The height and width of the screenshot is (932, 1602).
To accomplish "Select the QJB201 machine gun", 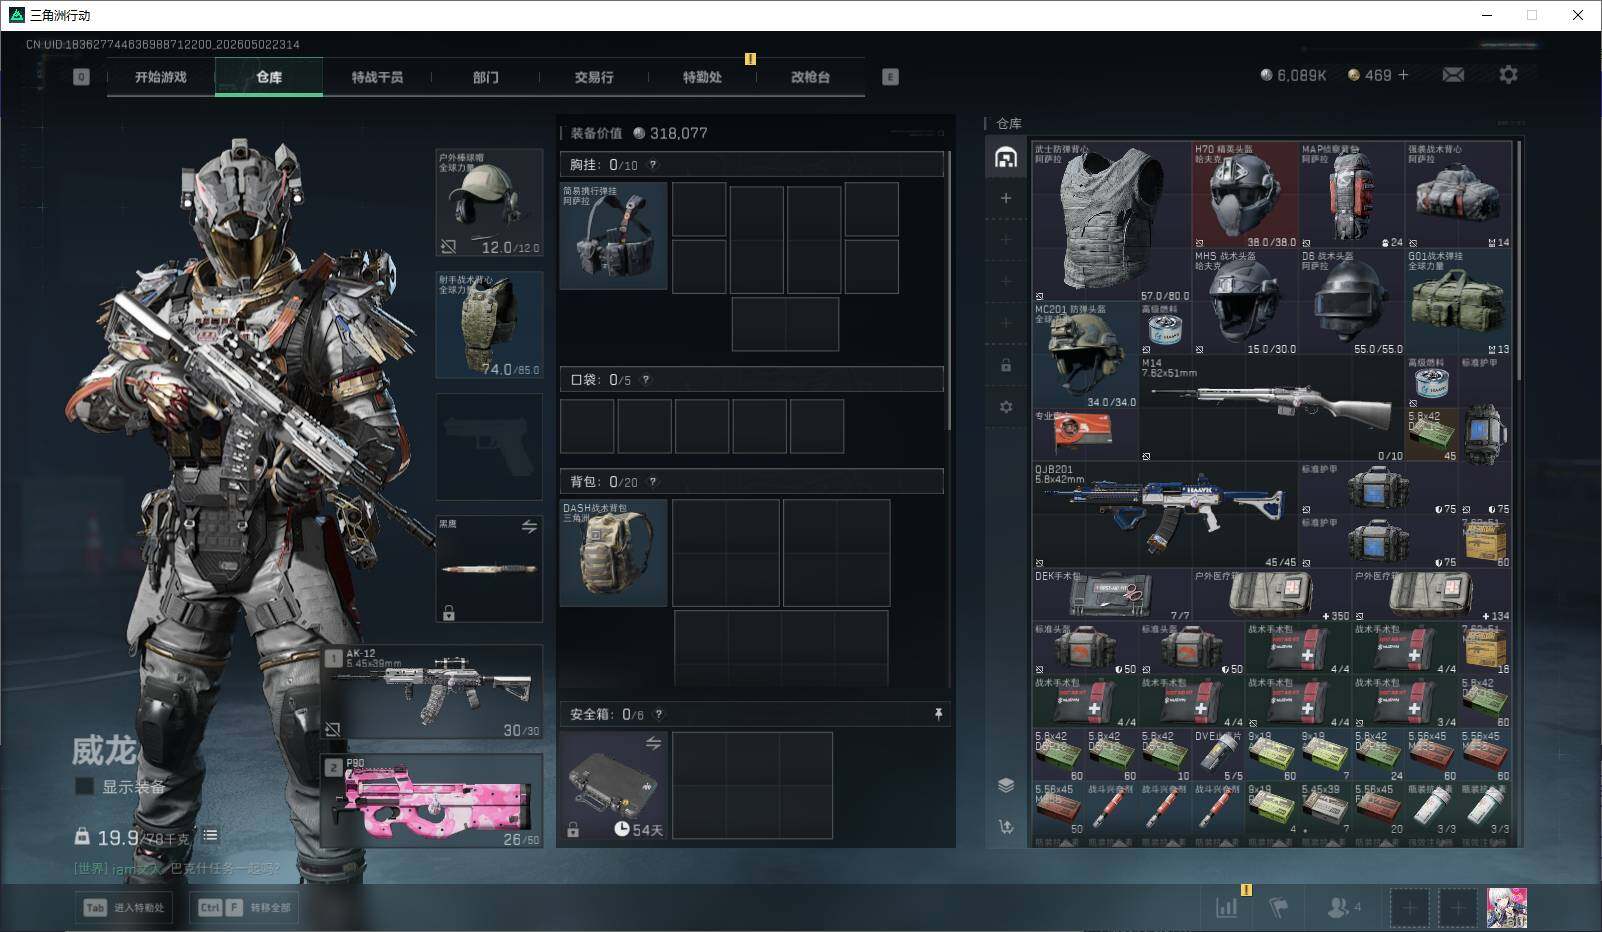I will pyautogui.click(x=1165, y=515).
